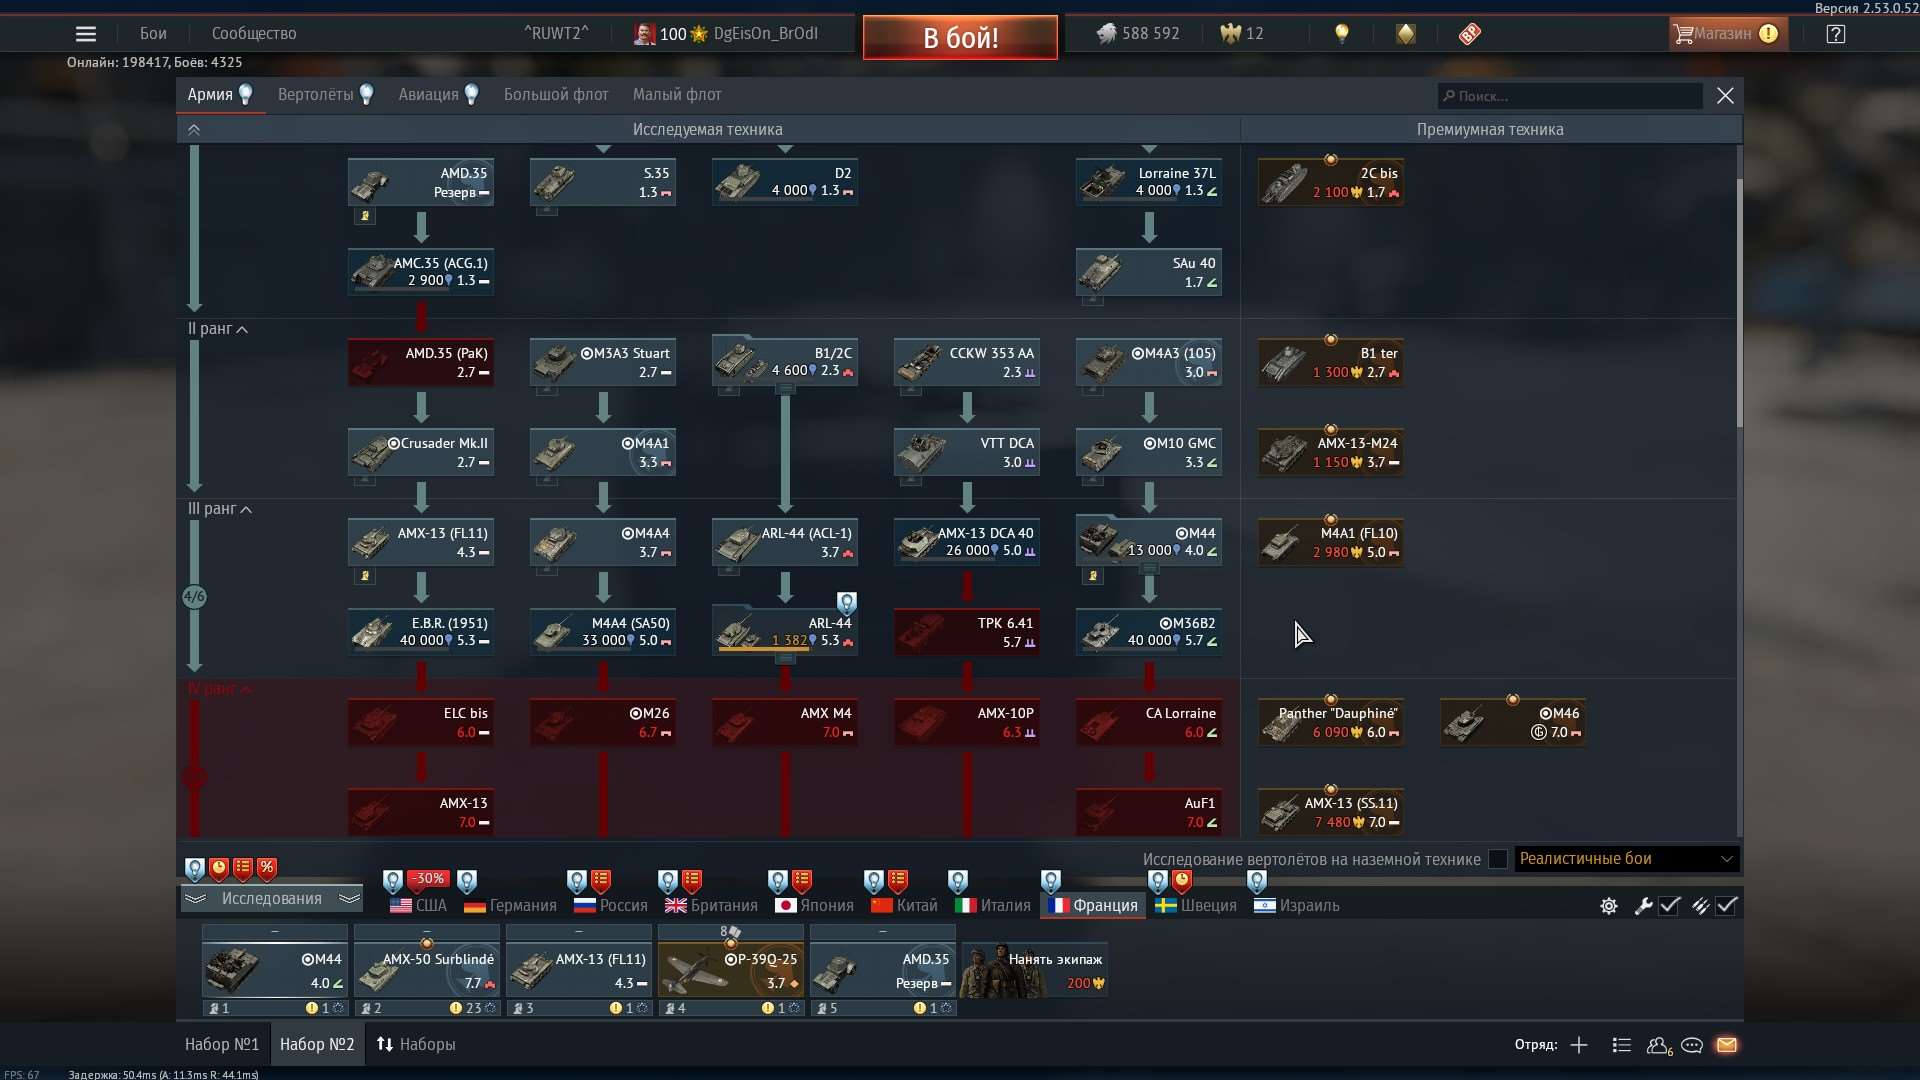Click the squad member list icon

point(1620,1045)
